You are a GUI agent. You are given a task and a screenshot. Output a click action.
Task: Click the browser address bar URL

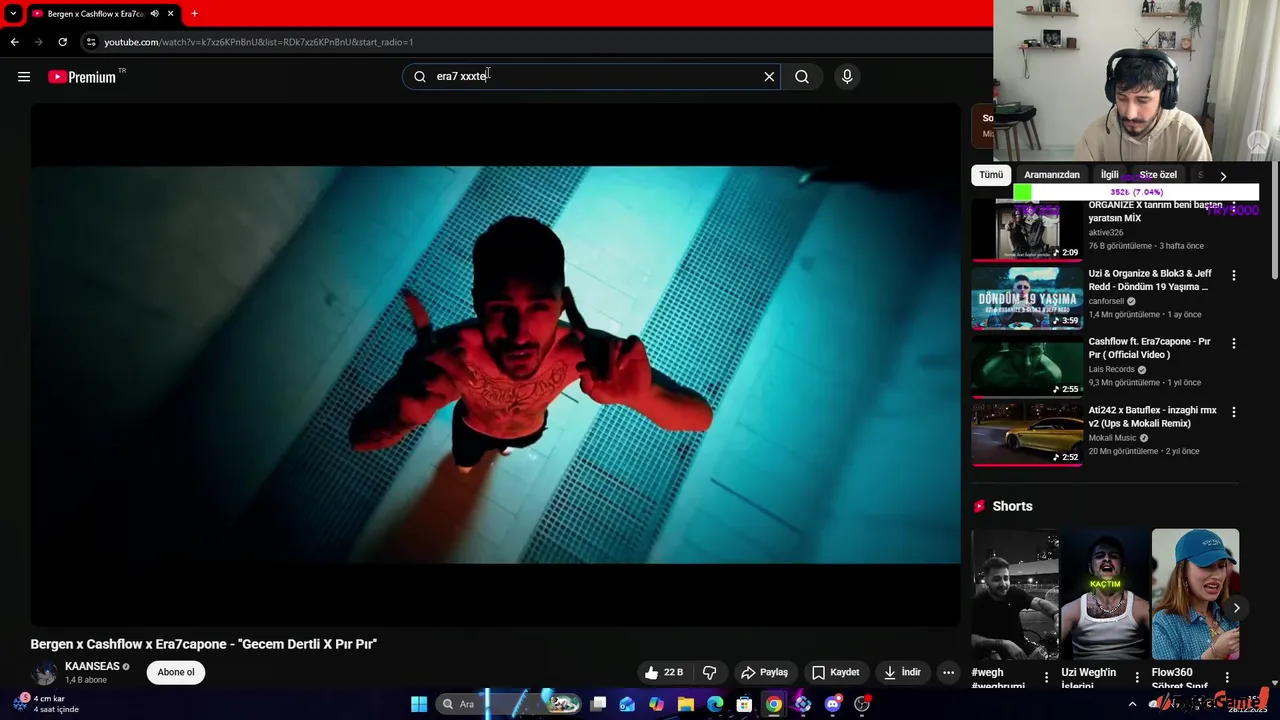coord(258,42)
